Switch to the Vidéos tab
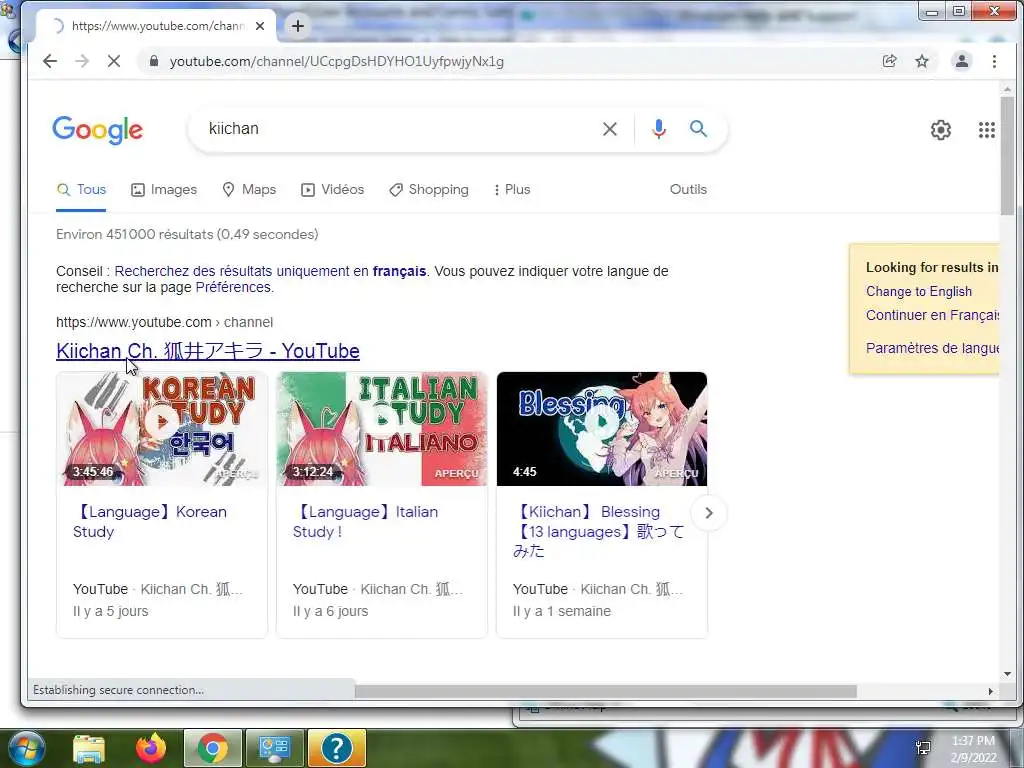The image size is (1024, 768). (x=332, y=190)
